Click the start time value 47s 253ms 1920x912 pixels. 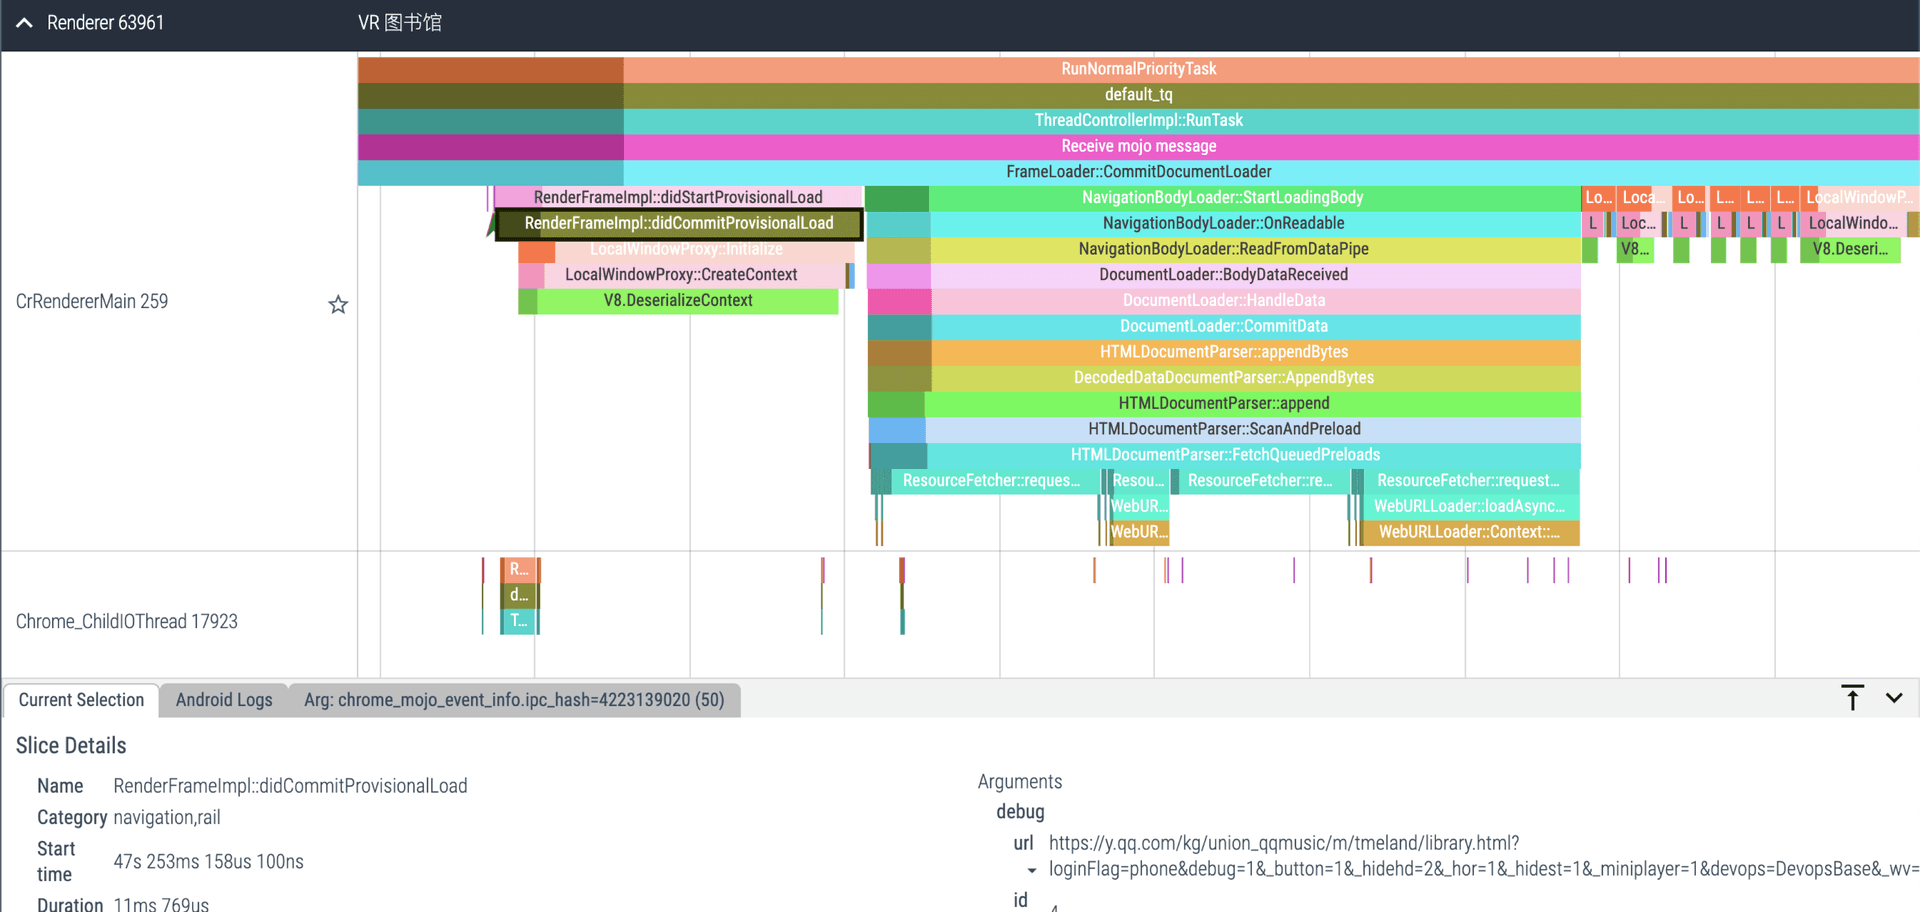(208, 862)
